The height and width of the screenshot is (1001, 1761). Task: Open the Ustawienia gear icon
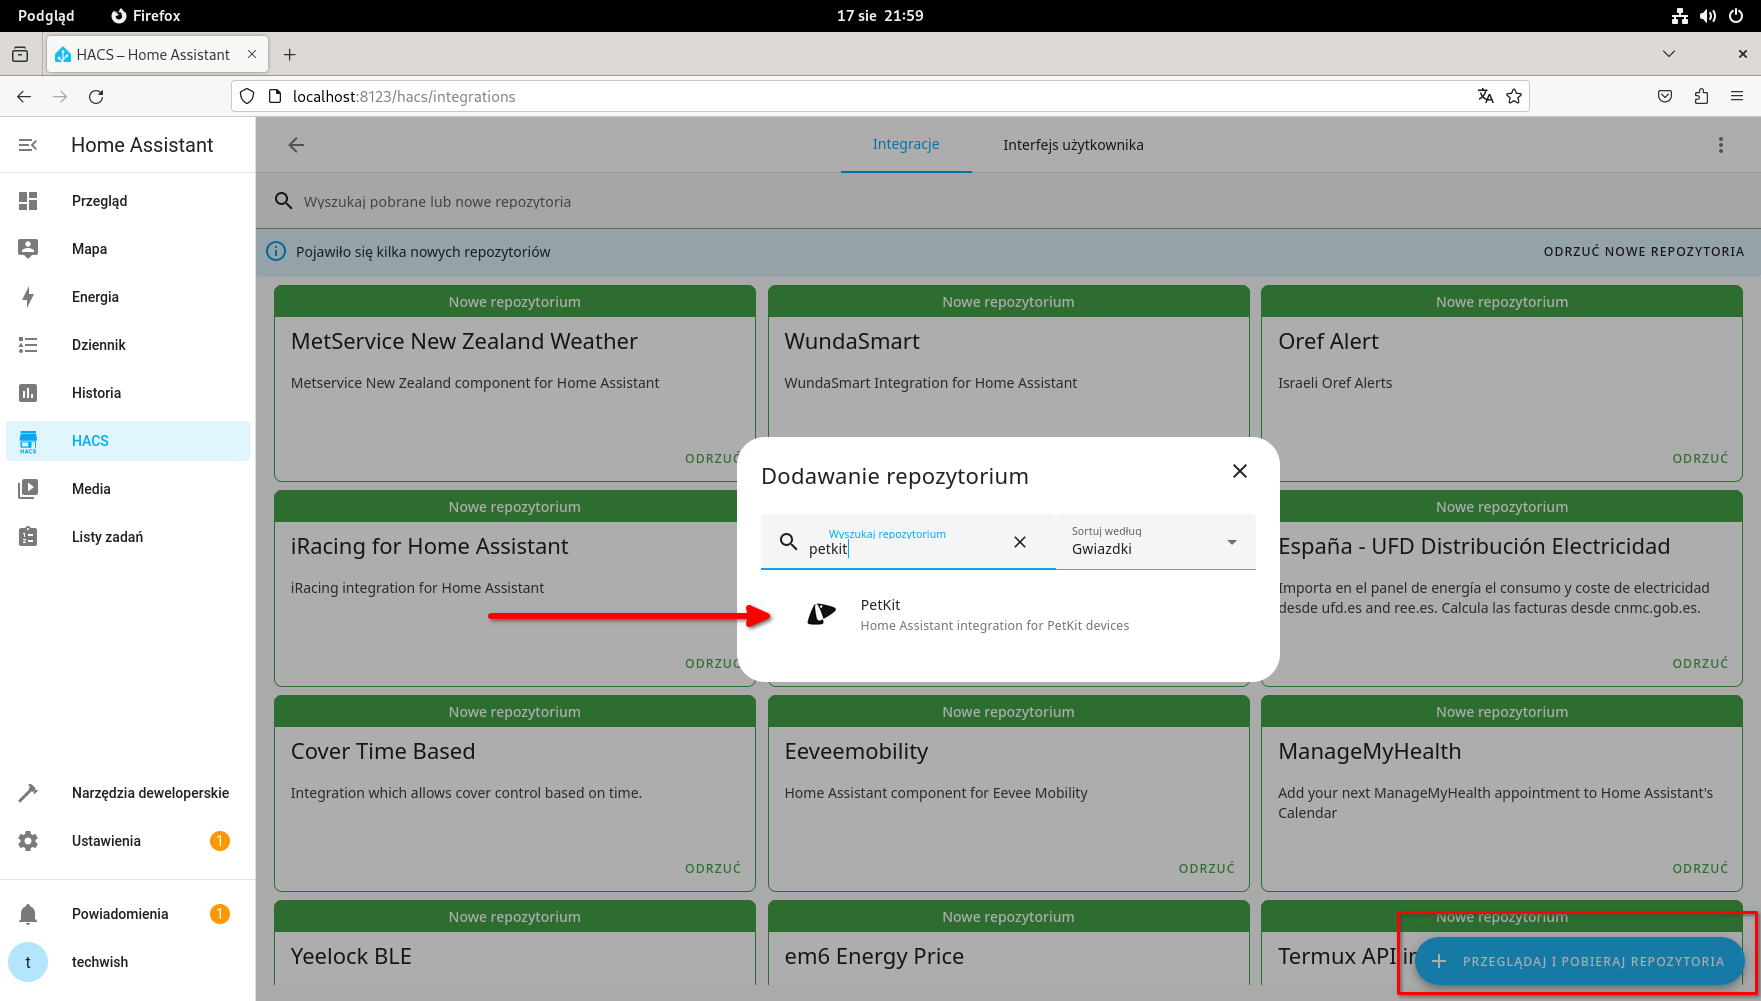(x=28, y=841)
